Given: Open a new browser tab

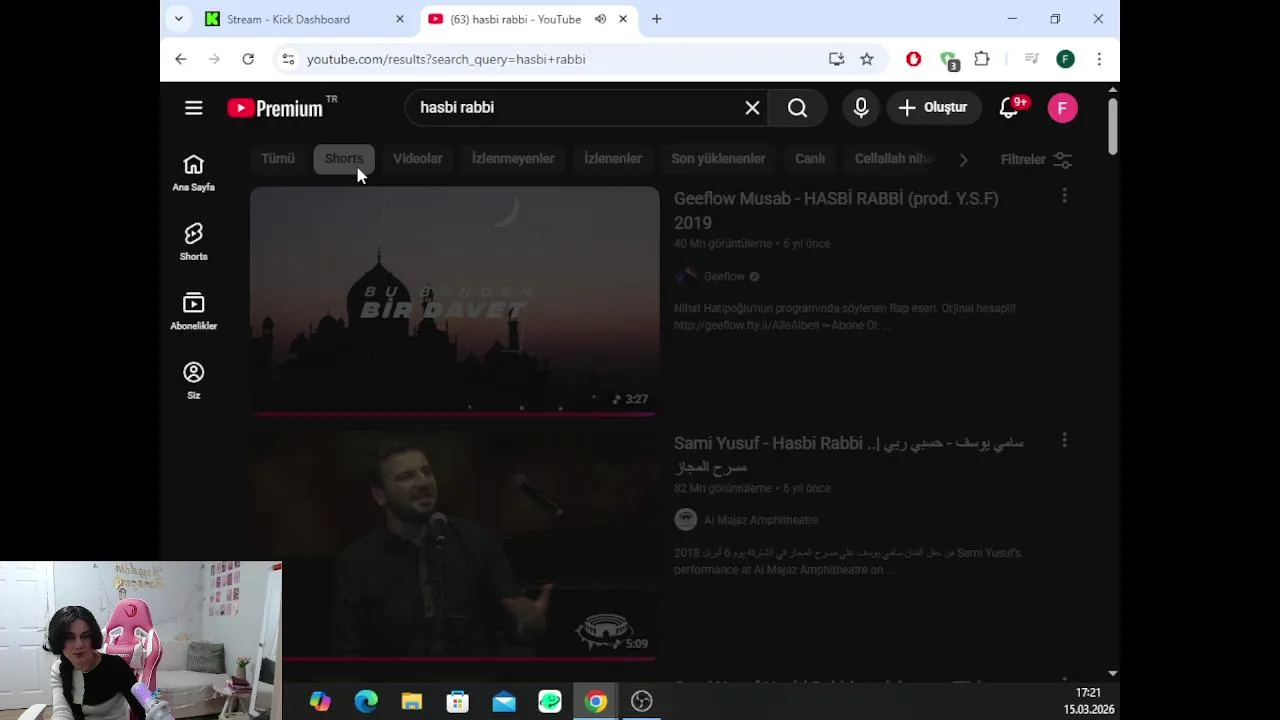Looking at the screenshot, I should point(657,19).
